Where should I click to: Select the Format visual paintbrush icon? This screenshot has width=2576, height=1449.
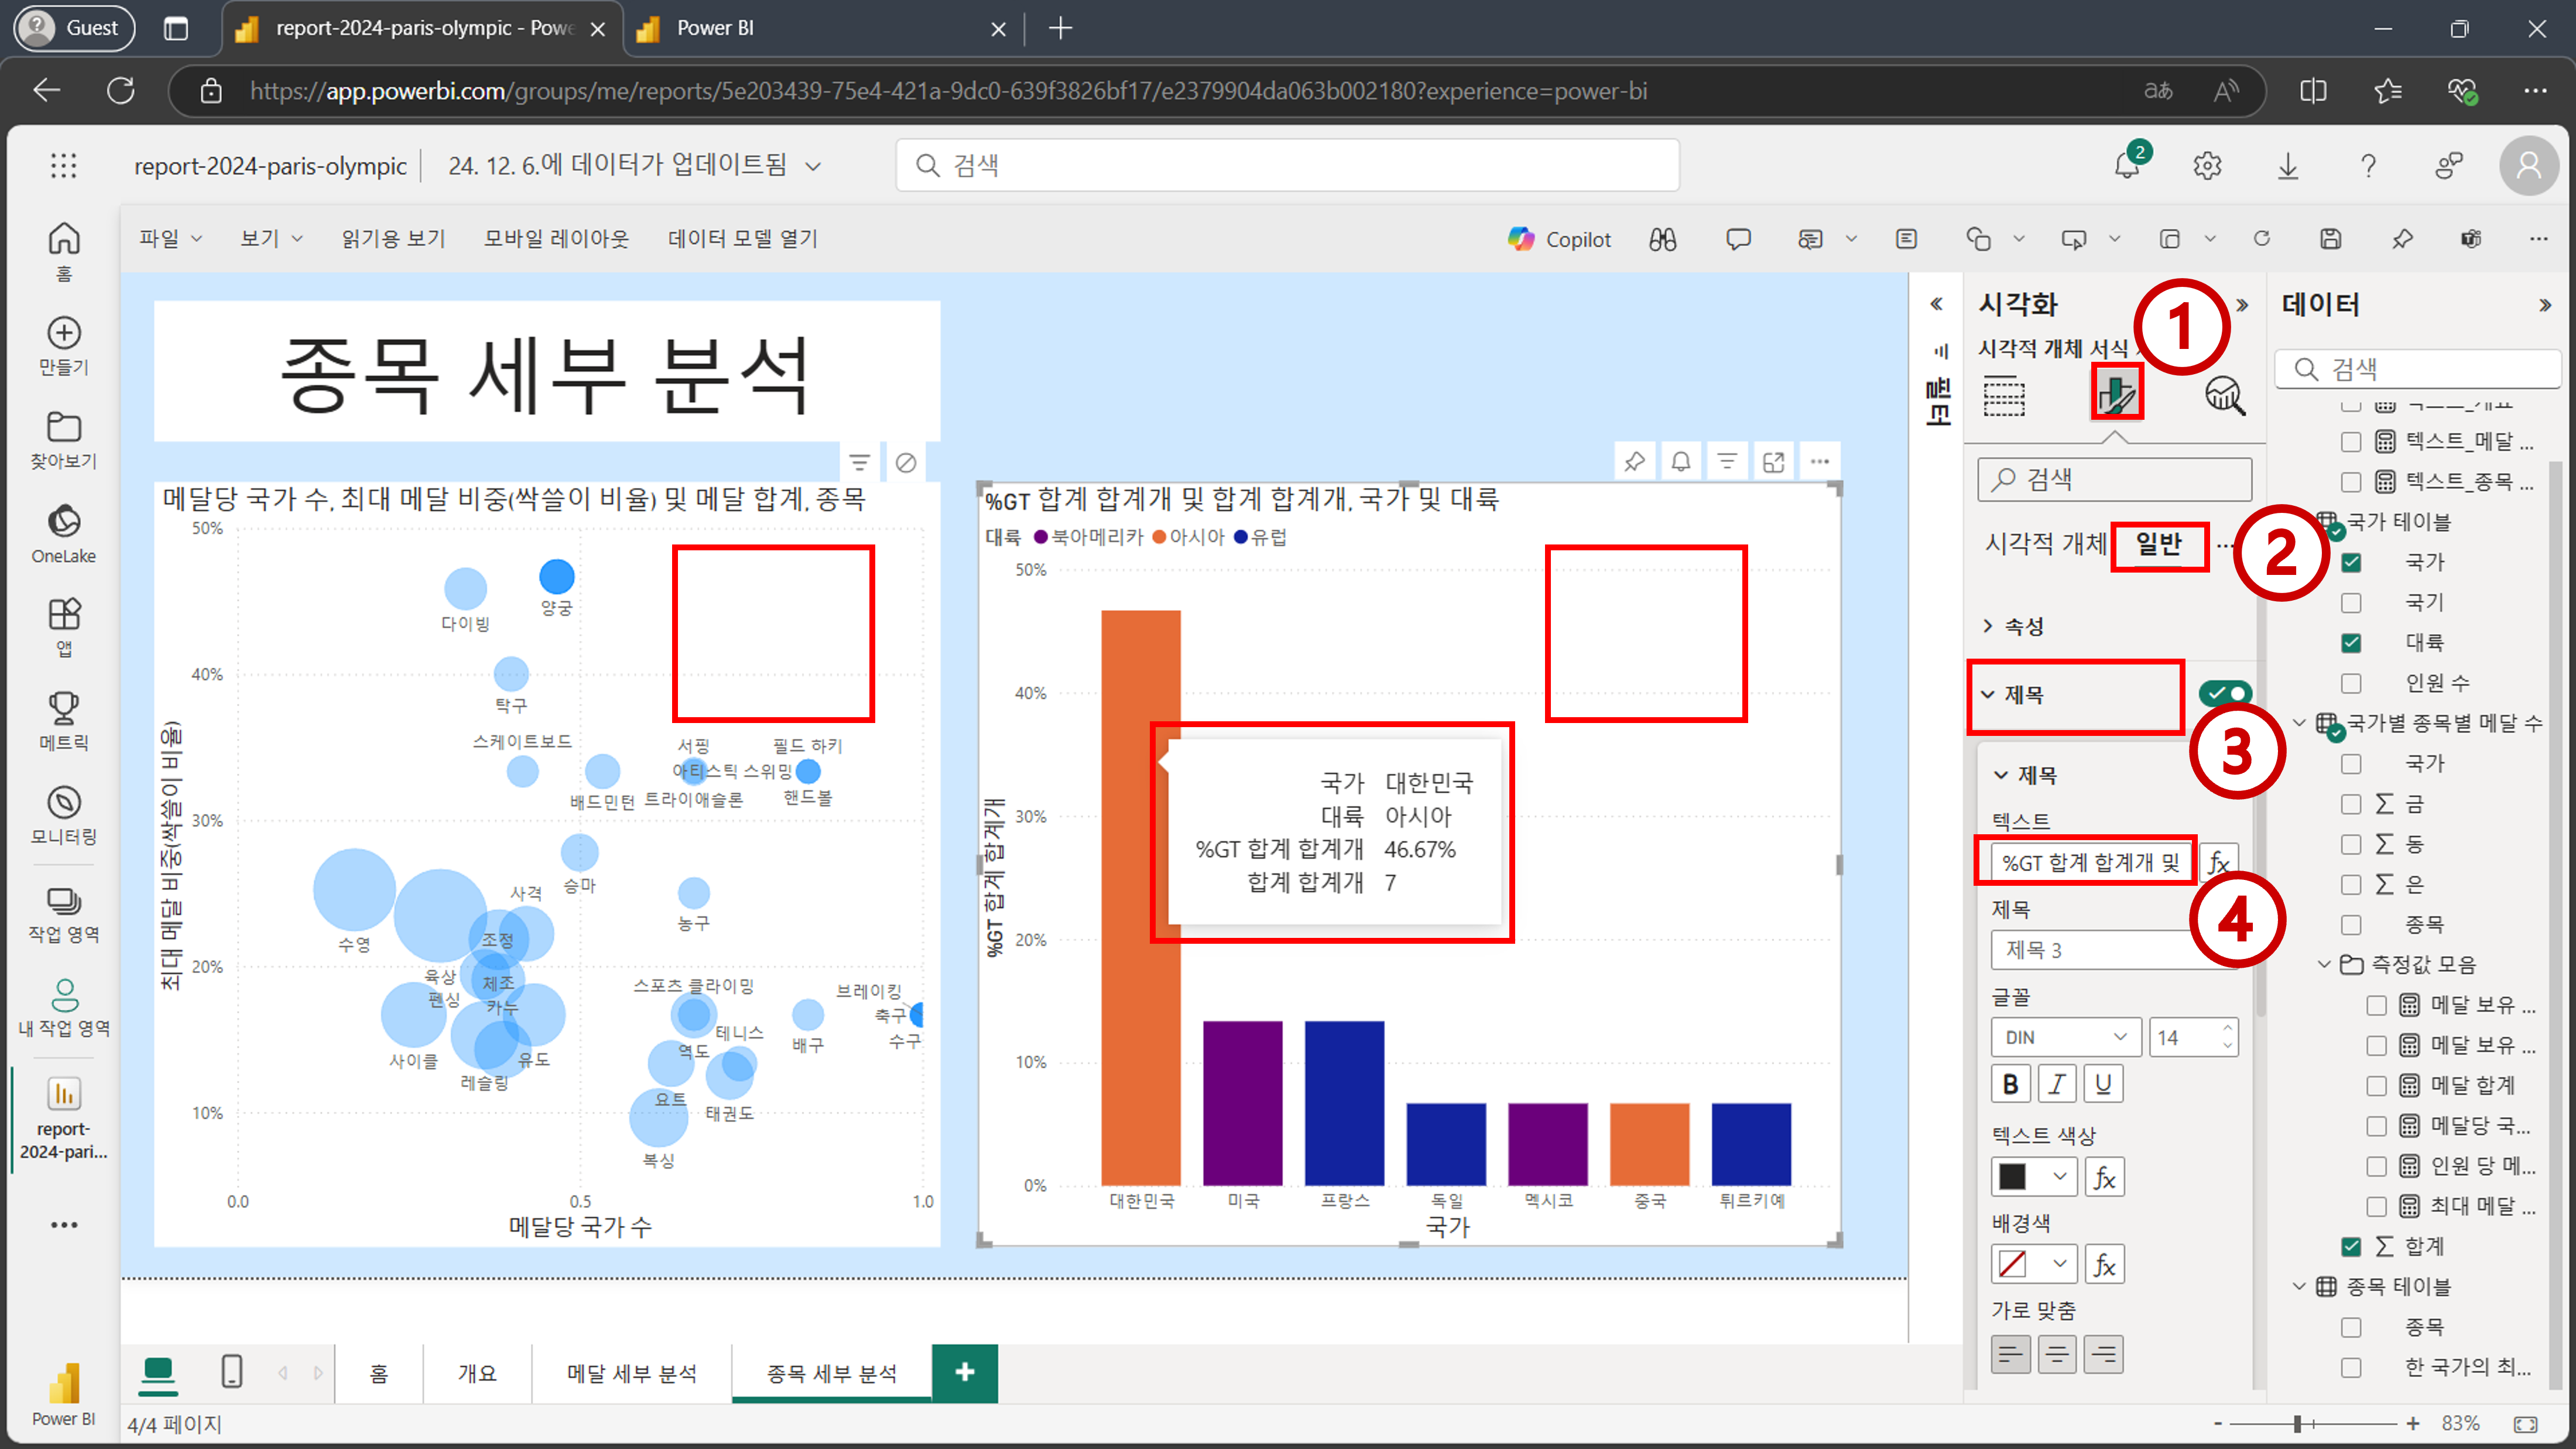pyautogui.click(x=2116, y=394)
